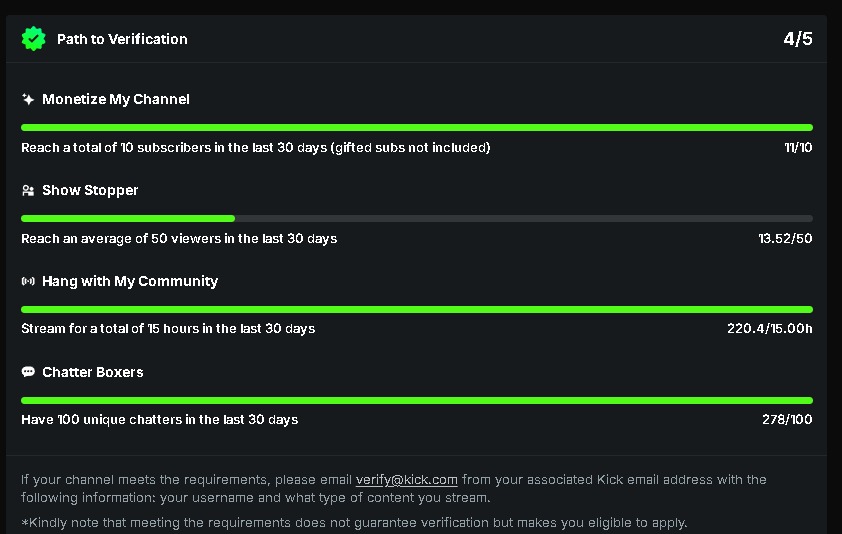This screenshot has width=842, height=534.
Task: Click the Chatter Boxers chat bubble icon
Action: [28, 372]
